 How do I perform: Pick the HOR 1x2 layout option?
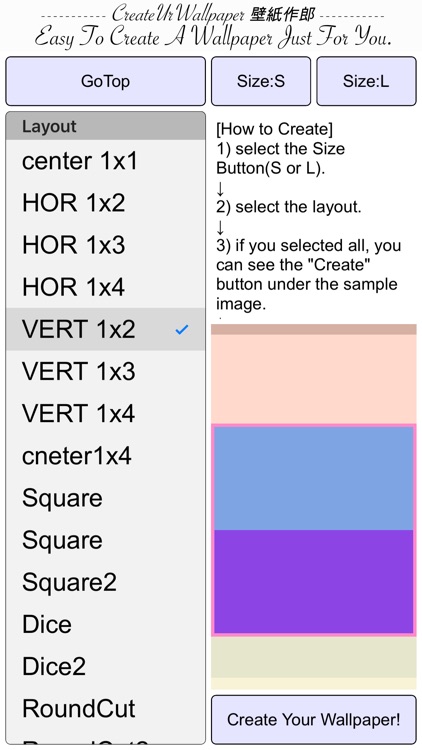pos(105,203)
